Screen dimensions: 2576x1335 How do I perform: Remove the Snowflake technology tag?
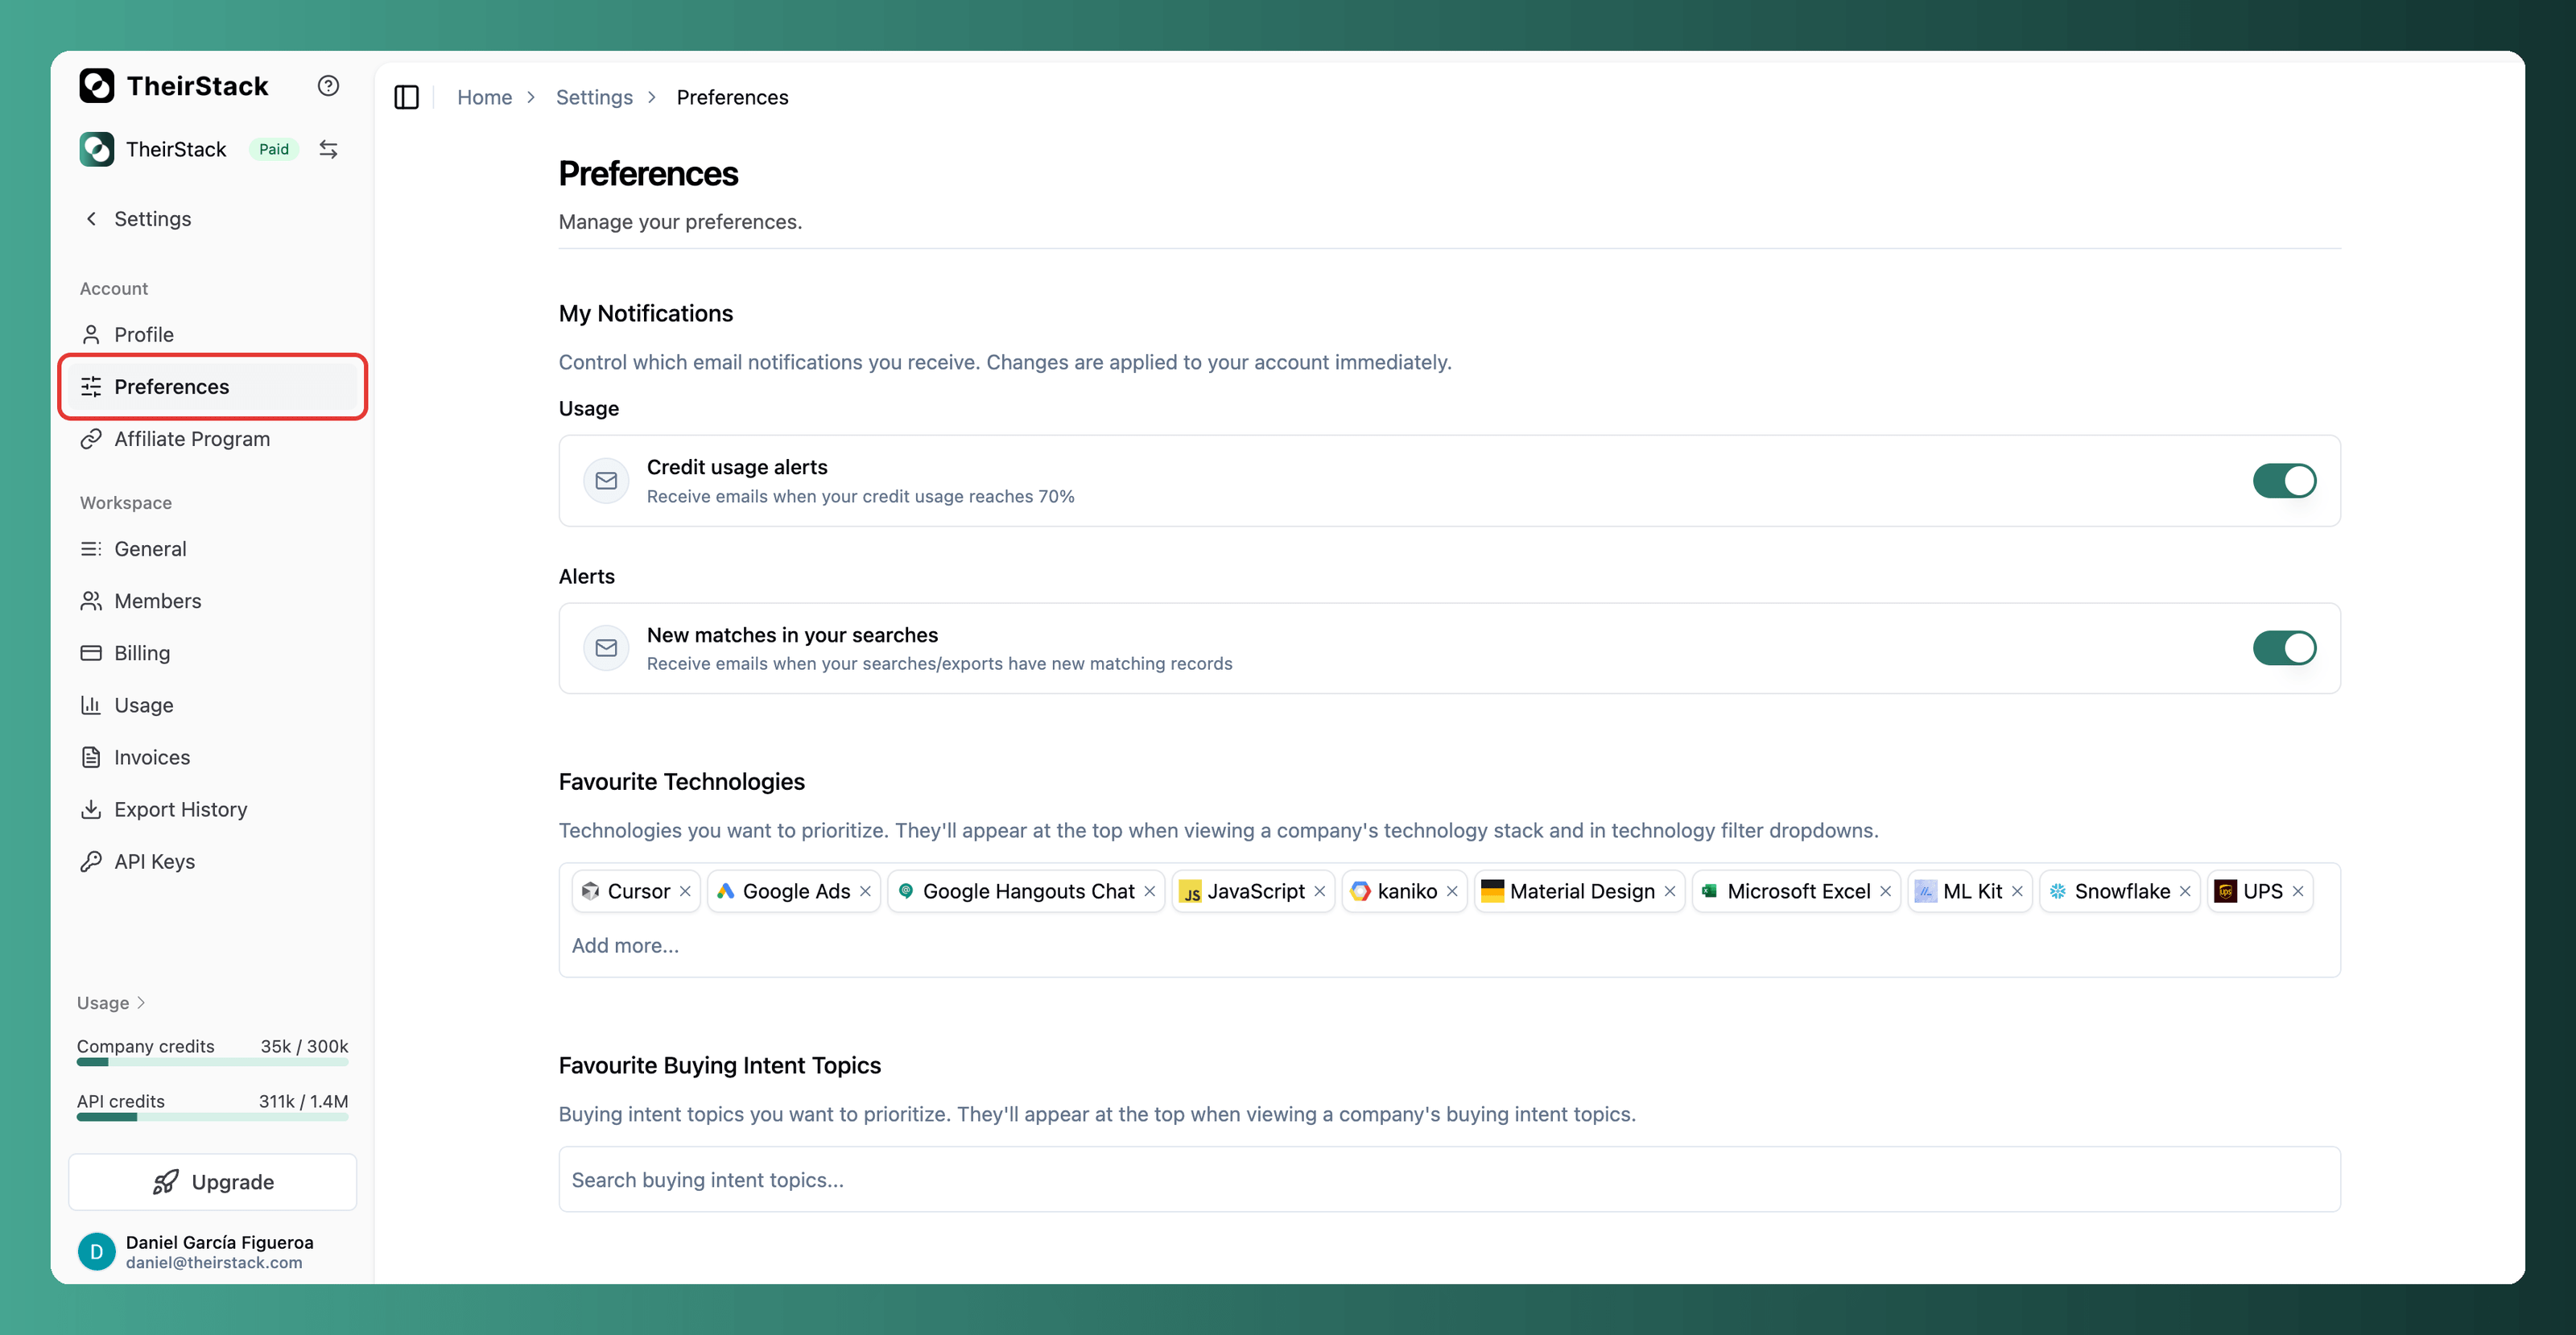click(2185, 891)
